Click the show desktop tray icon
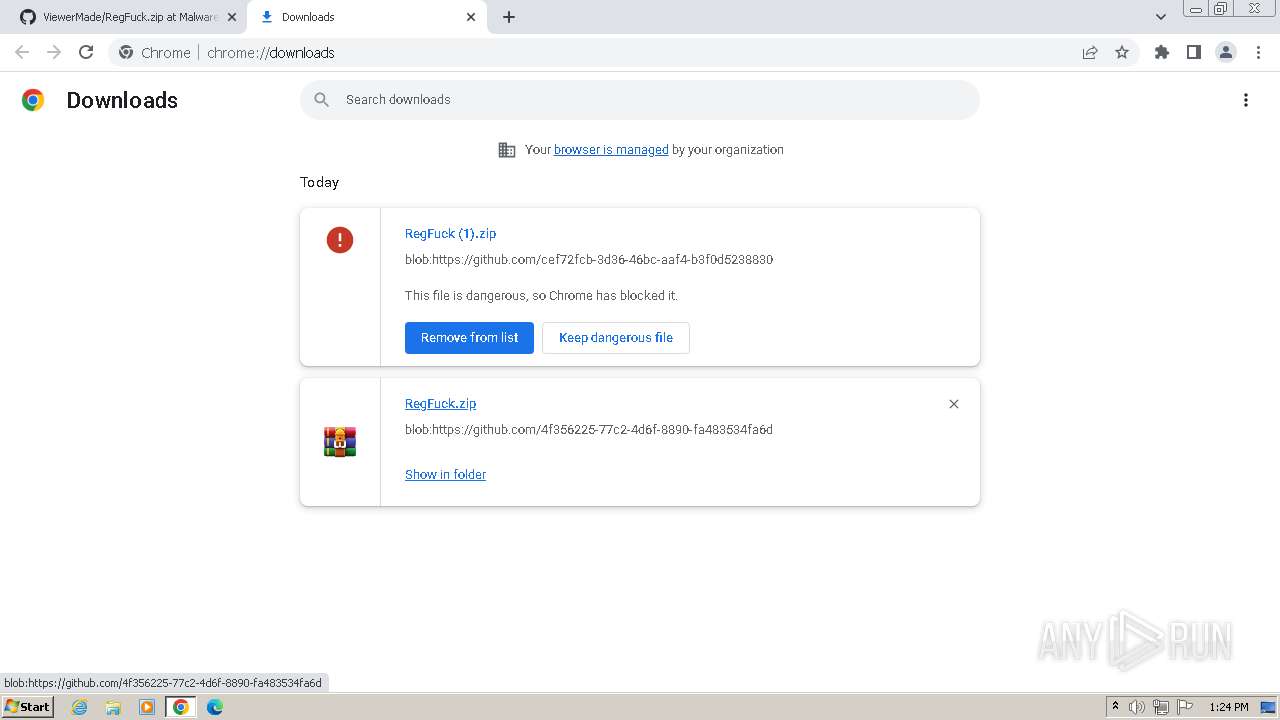Image resolution: width=1280 pixels, height=720 pixels. [x=1268, y=707]
